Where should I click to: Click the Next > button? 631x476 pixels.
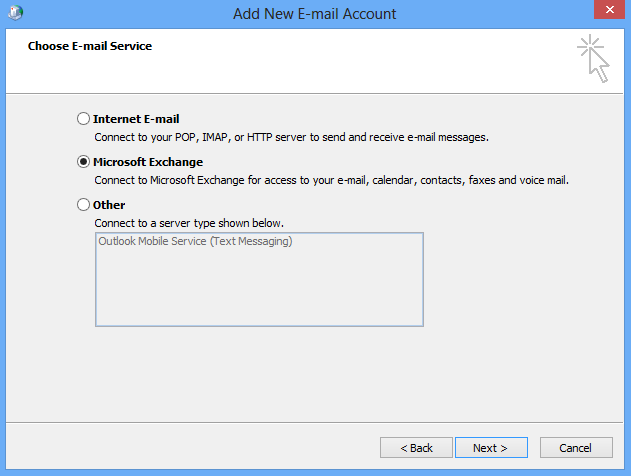[491, 447]
